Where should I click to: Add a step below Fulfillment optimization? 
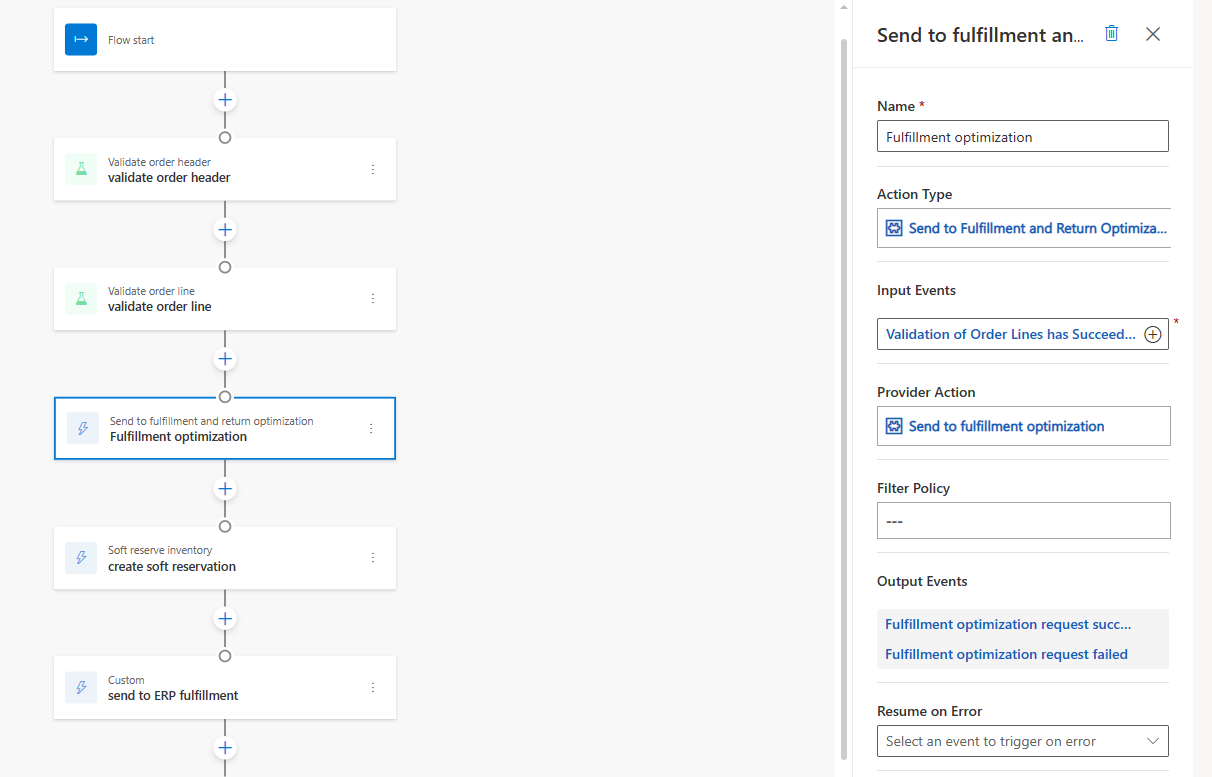(x=225, y=489)
